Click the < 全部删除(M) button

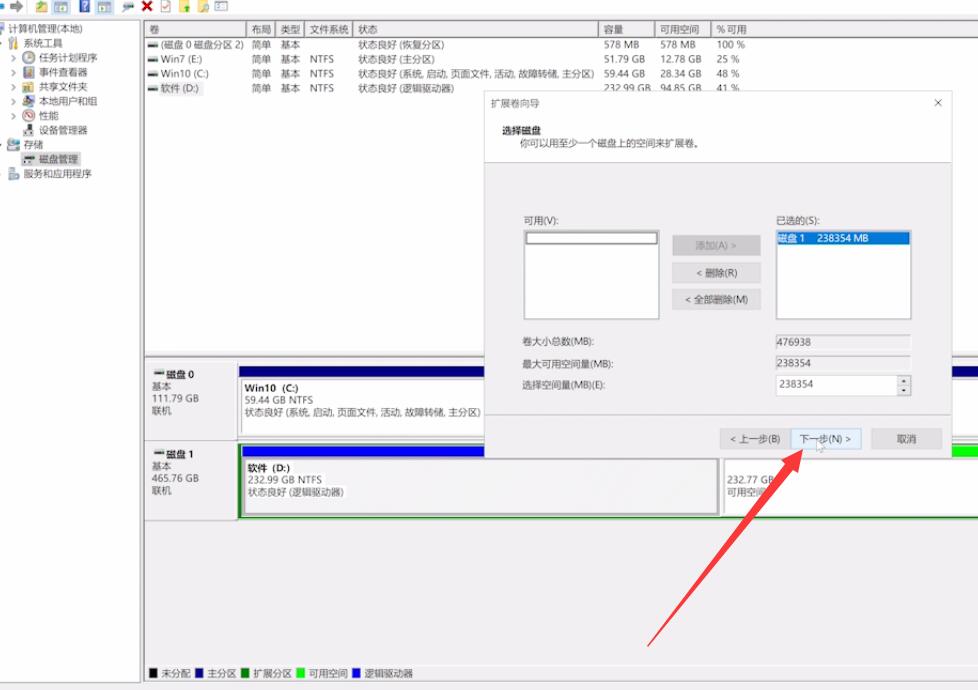[x=716, y=299]
